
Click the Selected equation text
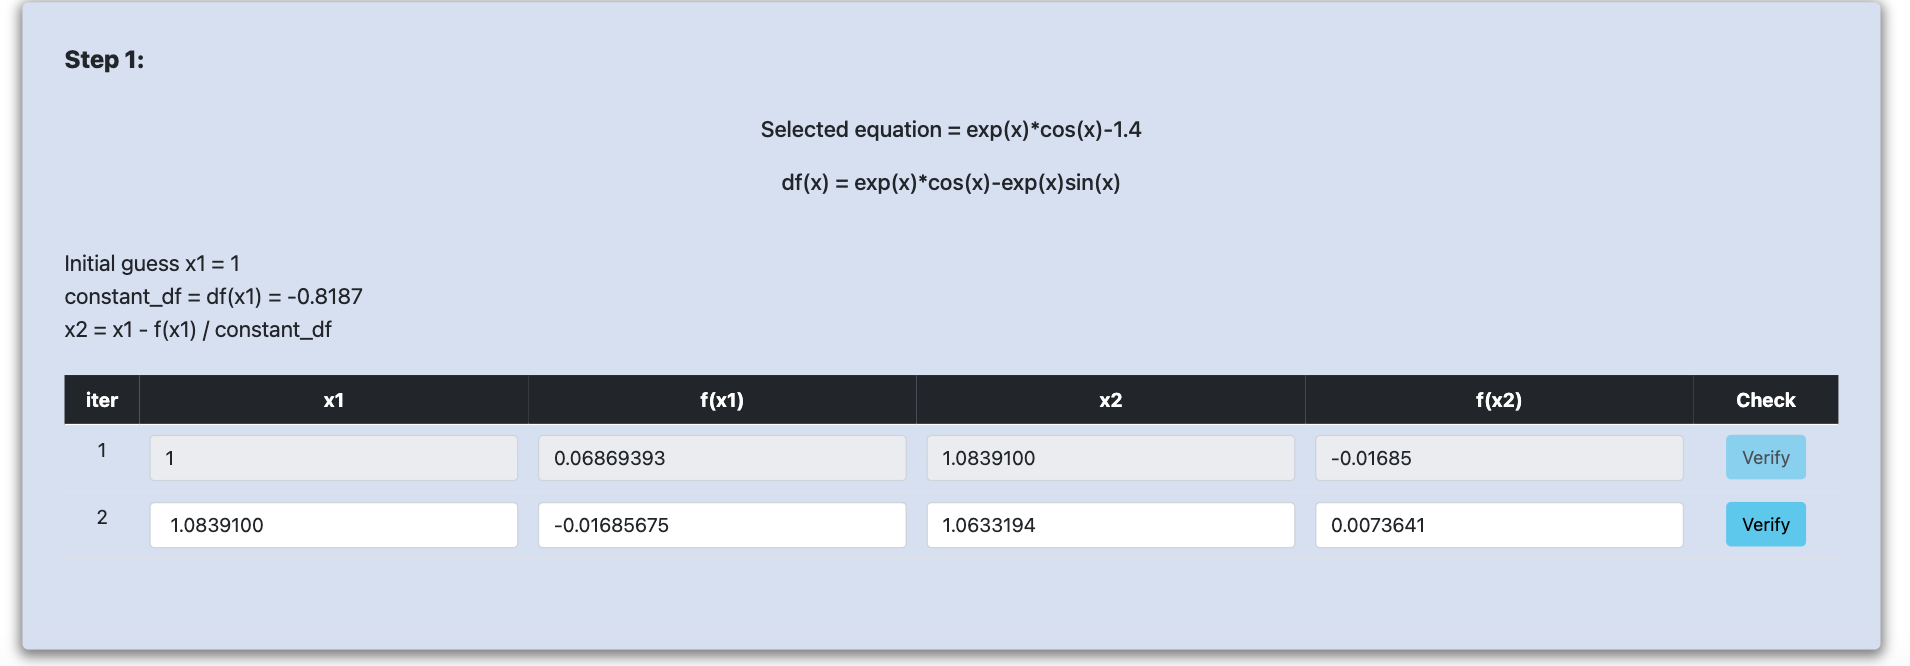tap(951, 130)
